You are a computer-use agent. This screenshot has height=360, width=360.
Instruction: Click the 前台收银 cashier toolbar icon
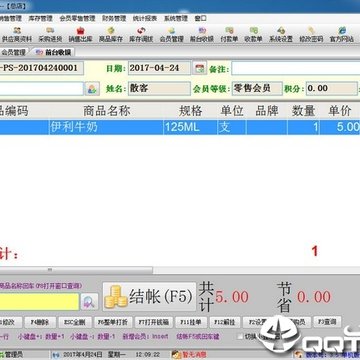[x=202, y=35]
